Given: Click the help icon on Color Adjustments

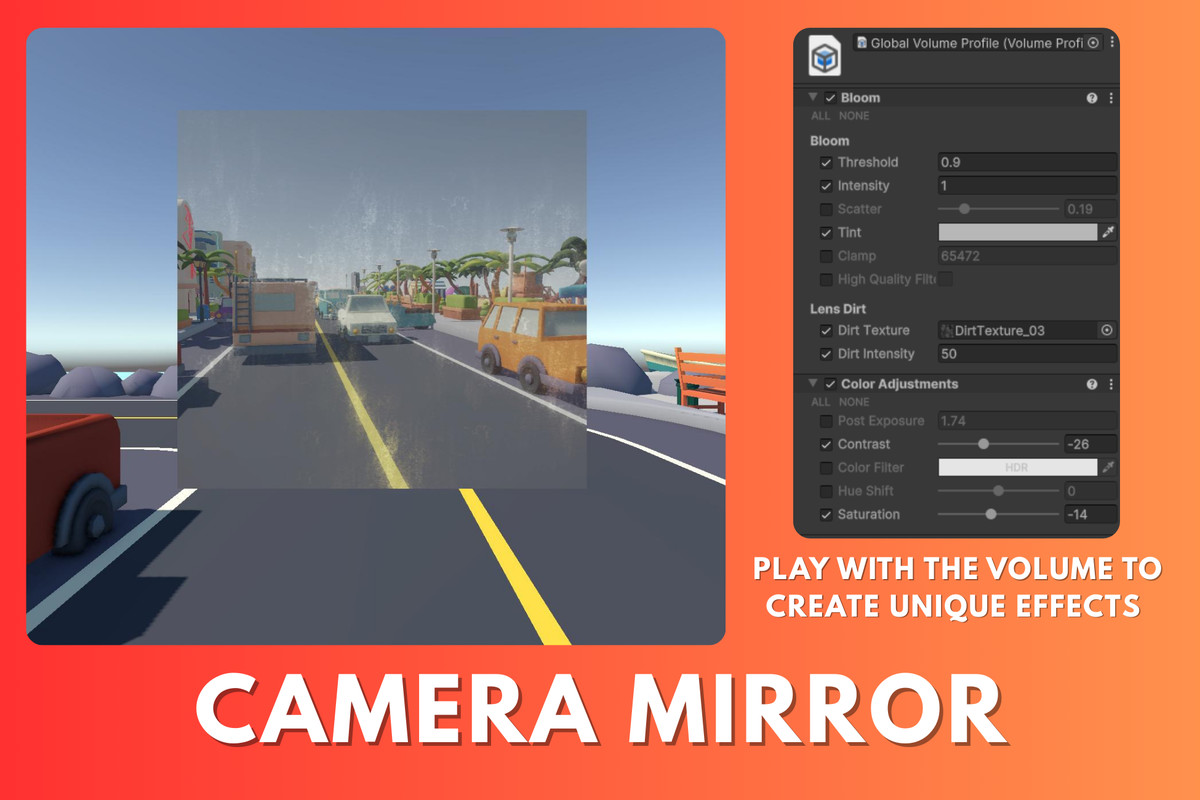Looking at the screenshot, I should pos(1091,384).
